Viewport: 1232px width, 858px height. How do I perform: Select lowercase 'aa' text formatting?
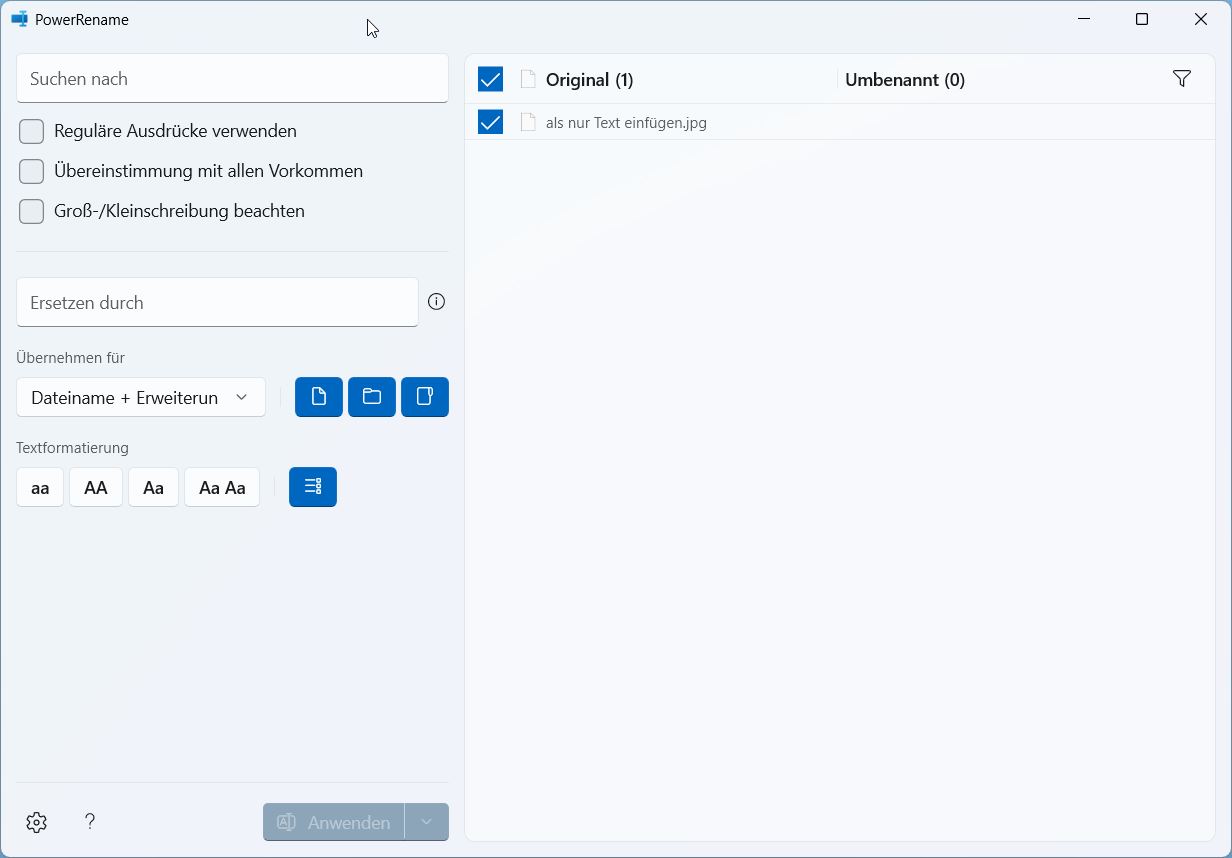(x=40, y=487)
